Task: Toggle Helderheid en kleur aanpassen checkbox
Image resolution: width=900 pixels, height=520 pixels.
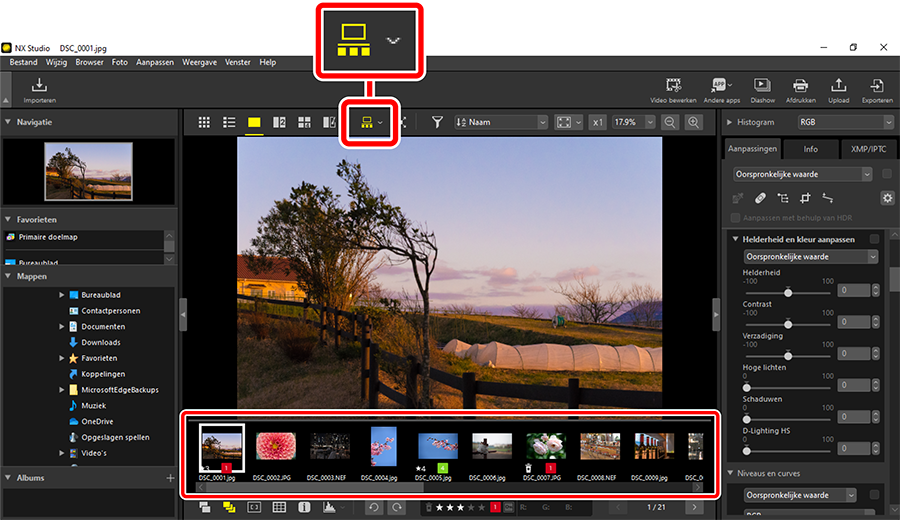Action: click(874, 239)
